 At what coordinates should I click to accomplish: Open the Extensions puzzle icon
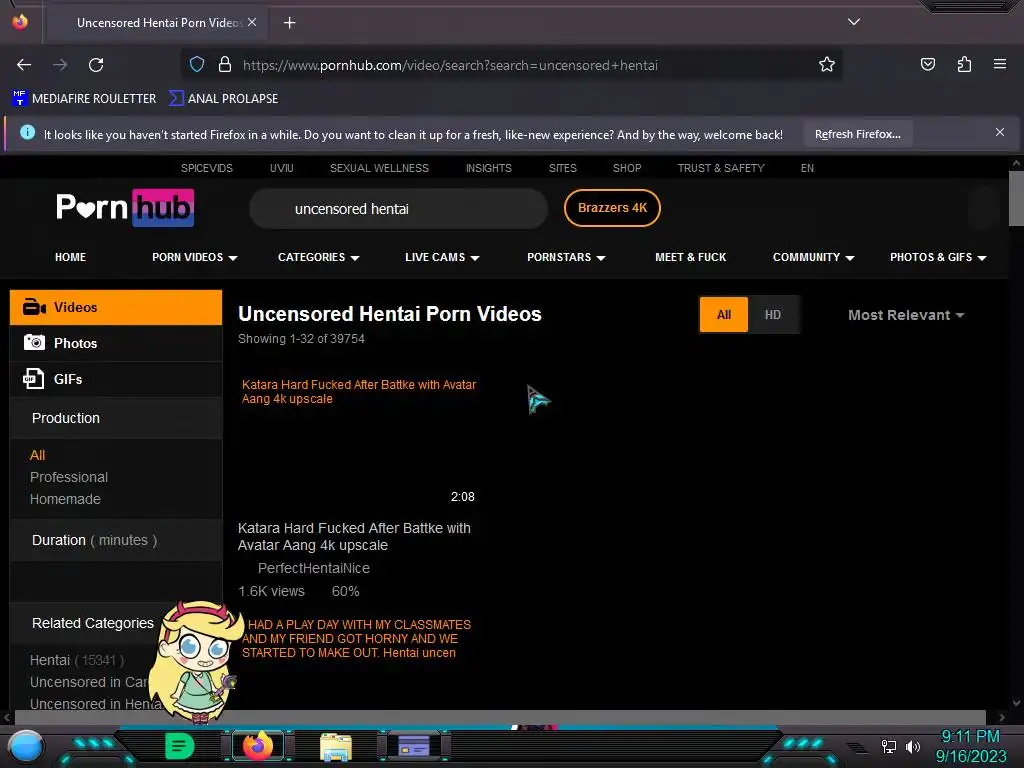point(964,64)
